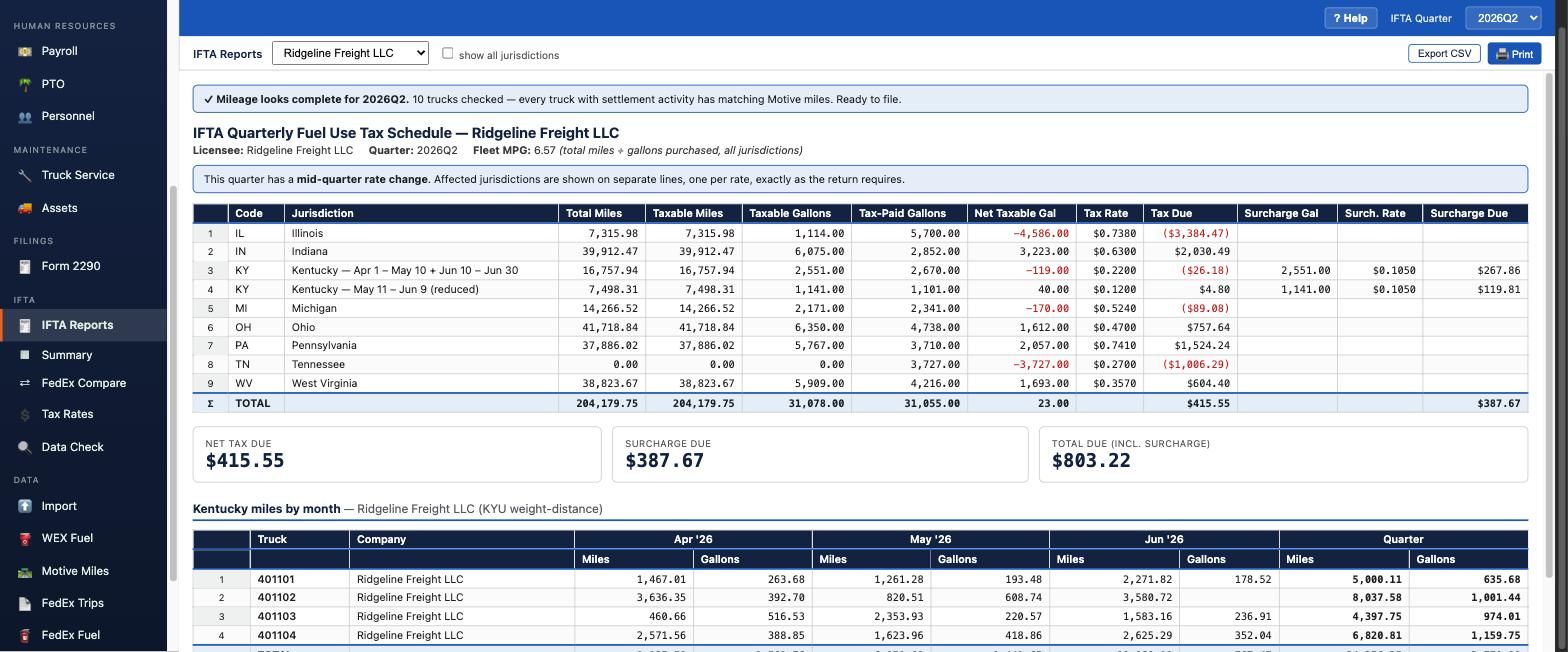
Task: Select the West Virginia jurisdiction row
Action: (x=860, y=383)
